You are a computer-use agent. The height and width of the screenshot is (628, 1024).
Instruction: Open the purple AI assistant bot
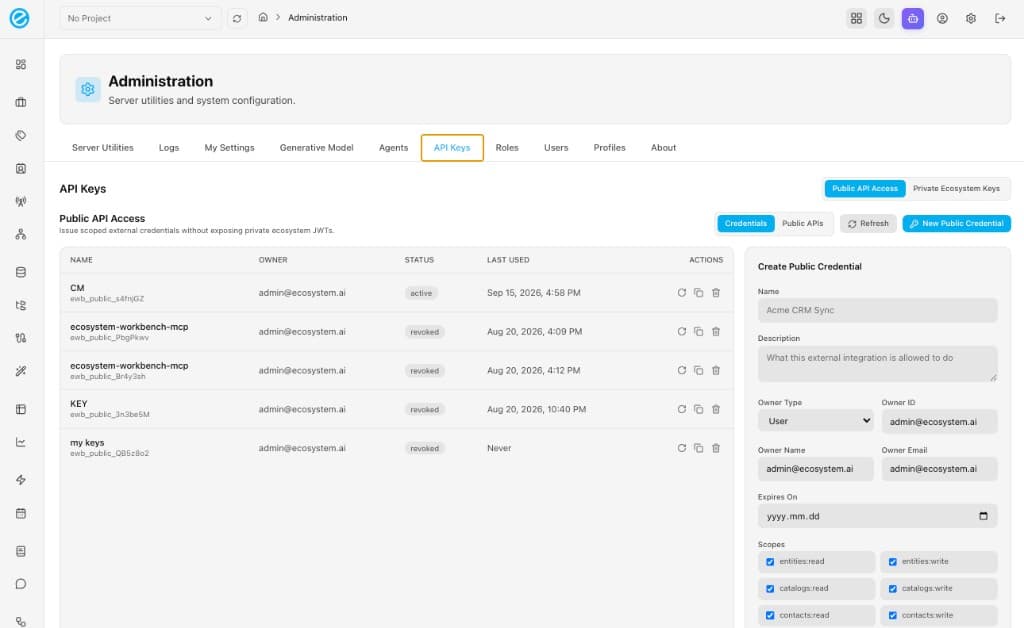[913, 18]
